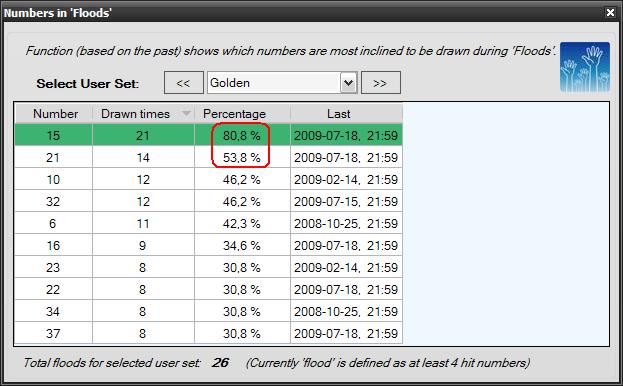Click the raised hands Floods icon
The height and width of the screenshot is (386, 623).
[x=585, y=68]
